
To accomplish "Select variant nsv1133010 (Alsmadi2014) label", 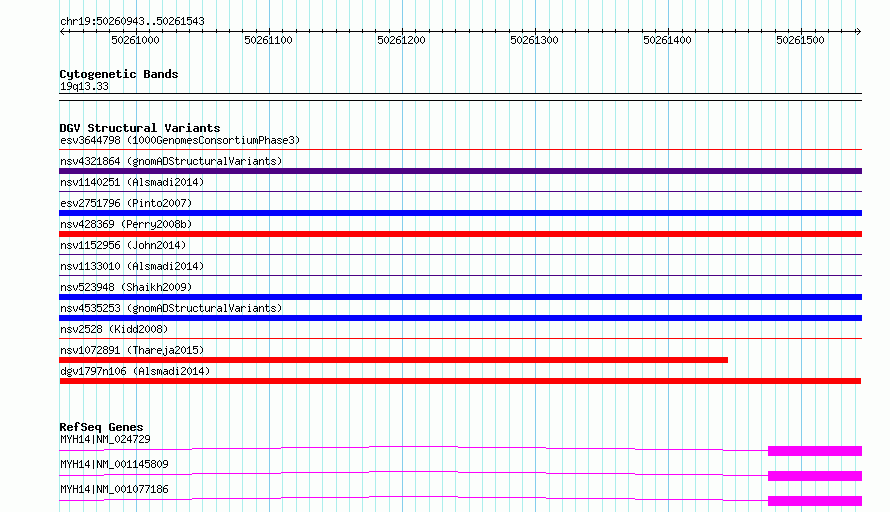I will (x=132, y=266).
